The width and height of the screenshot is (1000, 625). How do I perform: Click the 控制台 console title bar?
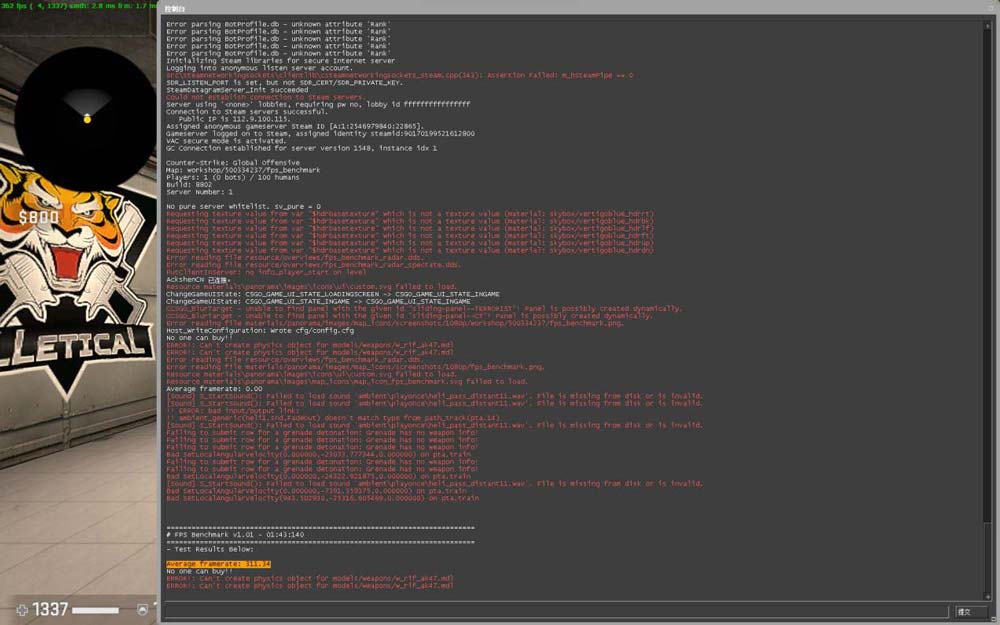click(x=577, y=8)
